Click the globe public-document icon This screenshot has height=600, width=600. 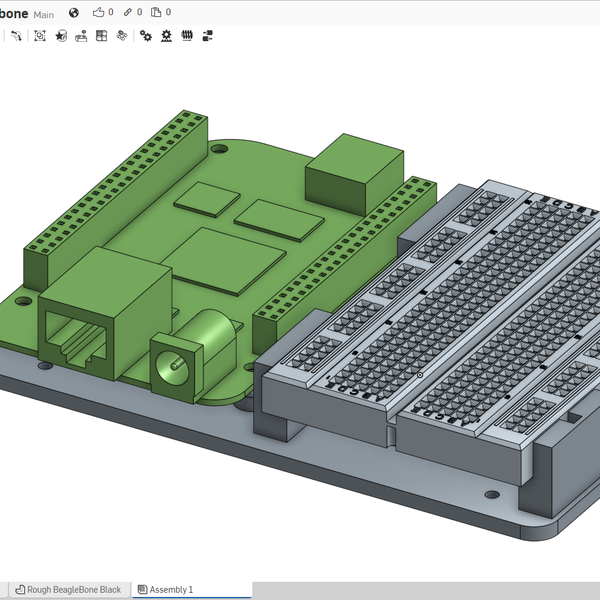pos(74,13)
